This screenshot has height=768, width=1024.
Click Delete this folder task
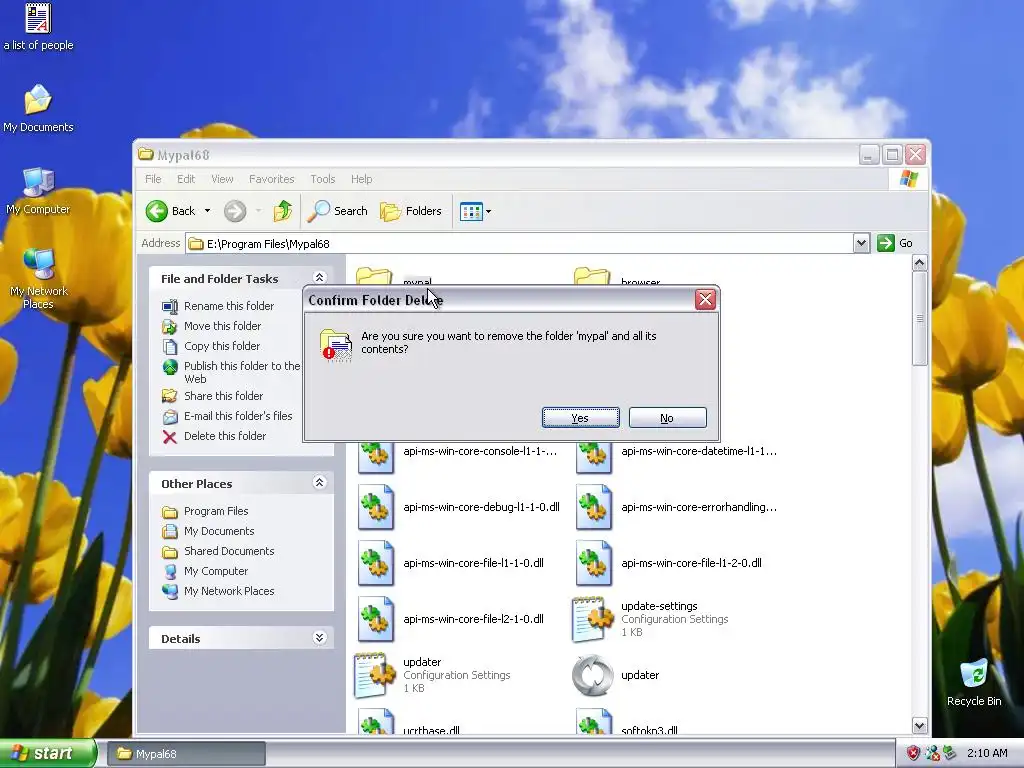tap(214, 436)
